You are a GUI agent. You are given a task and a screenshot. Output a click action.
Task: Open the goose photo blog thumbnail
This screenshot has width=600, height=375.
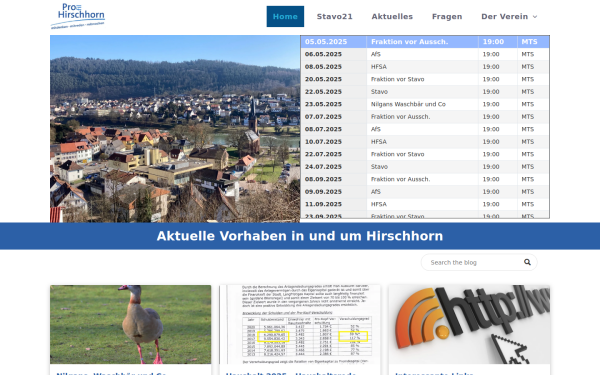click(x=130, y=324)
